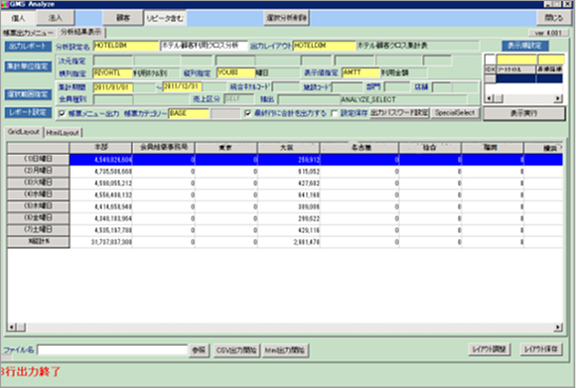Click the 名古屋 column header
The width and height of the screenshot is (576, 388).
[360, 148]
